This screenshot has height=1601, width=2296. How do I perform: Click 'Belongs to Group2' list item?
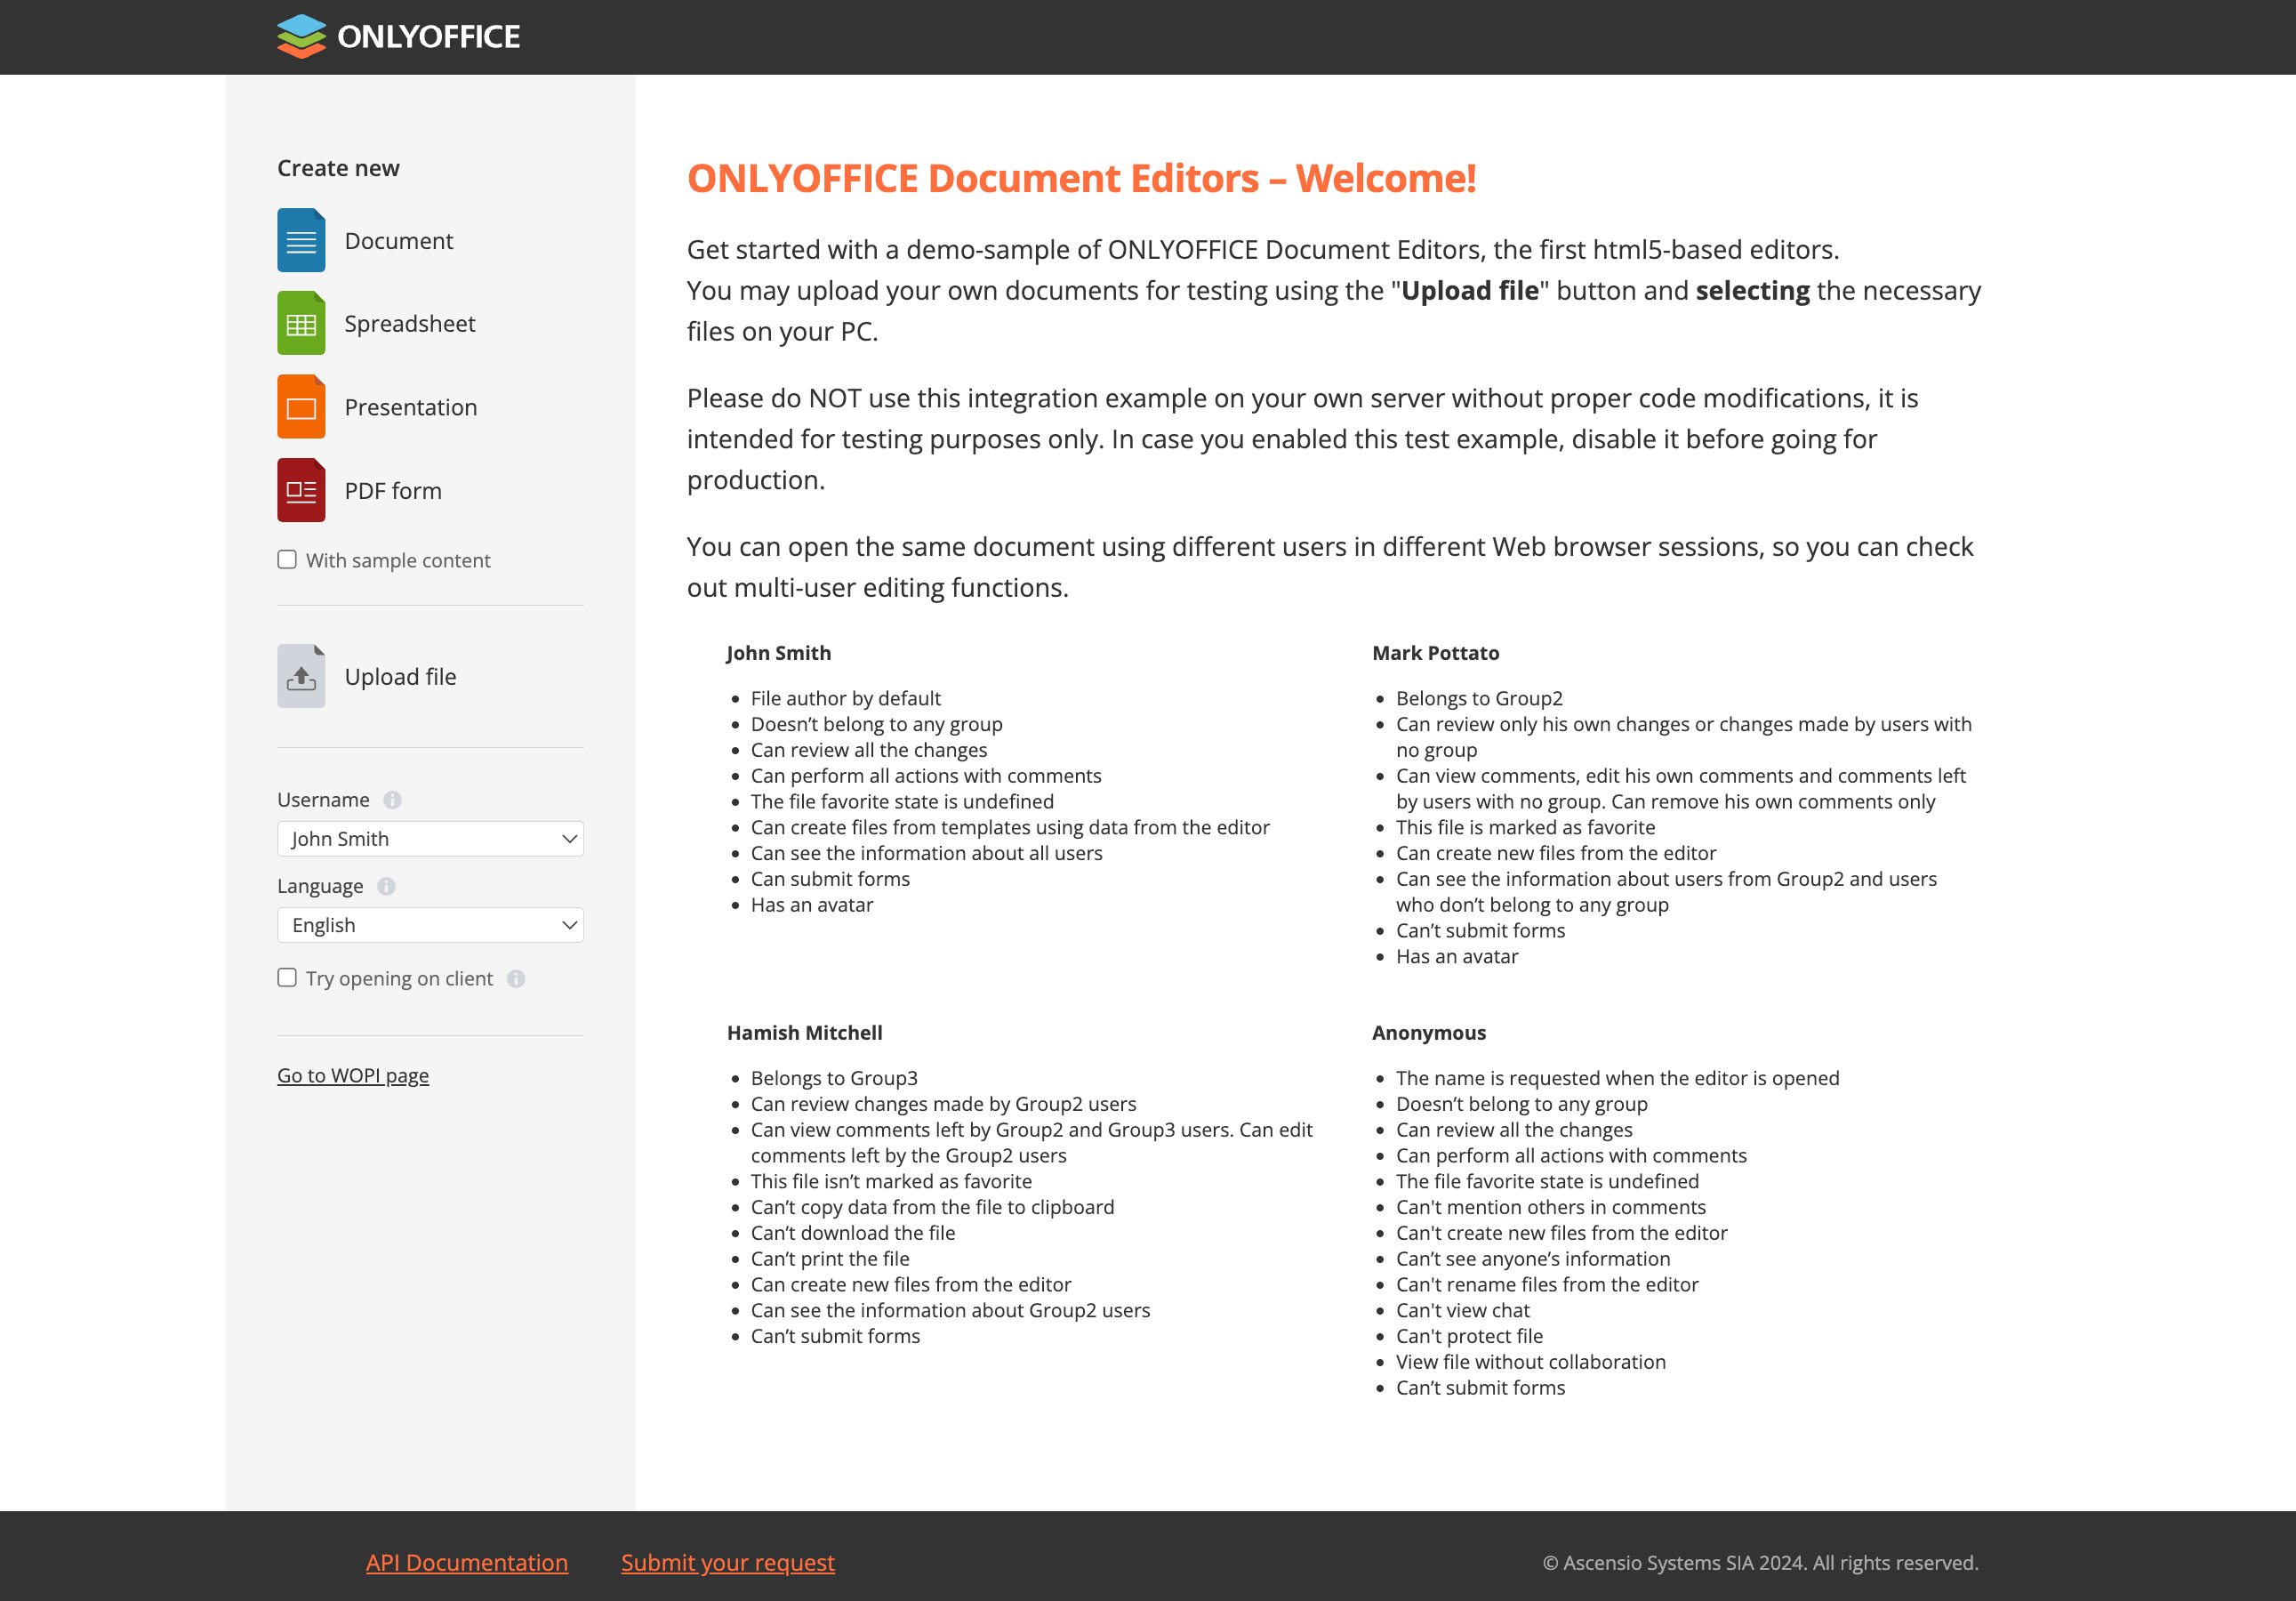(1479, 698)
